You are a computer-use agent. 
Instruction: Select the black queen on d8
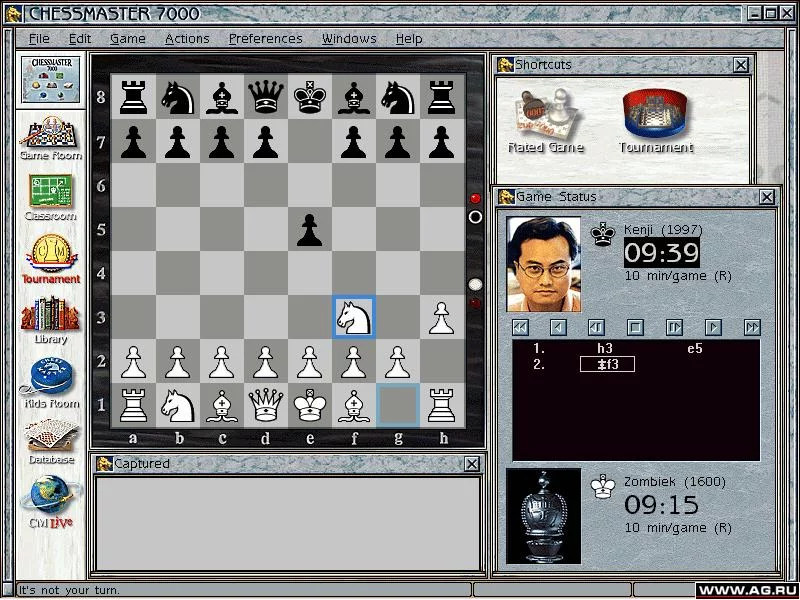(266, 97)
